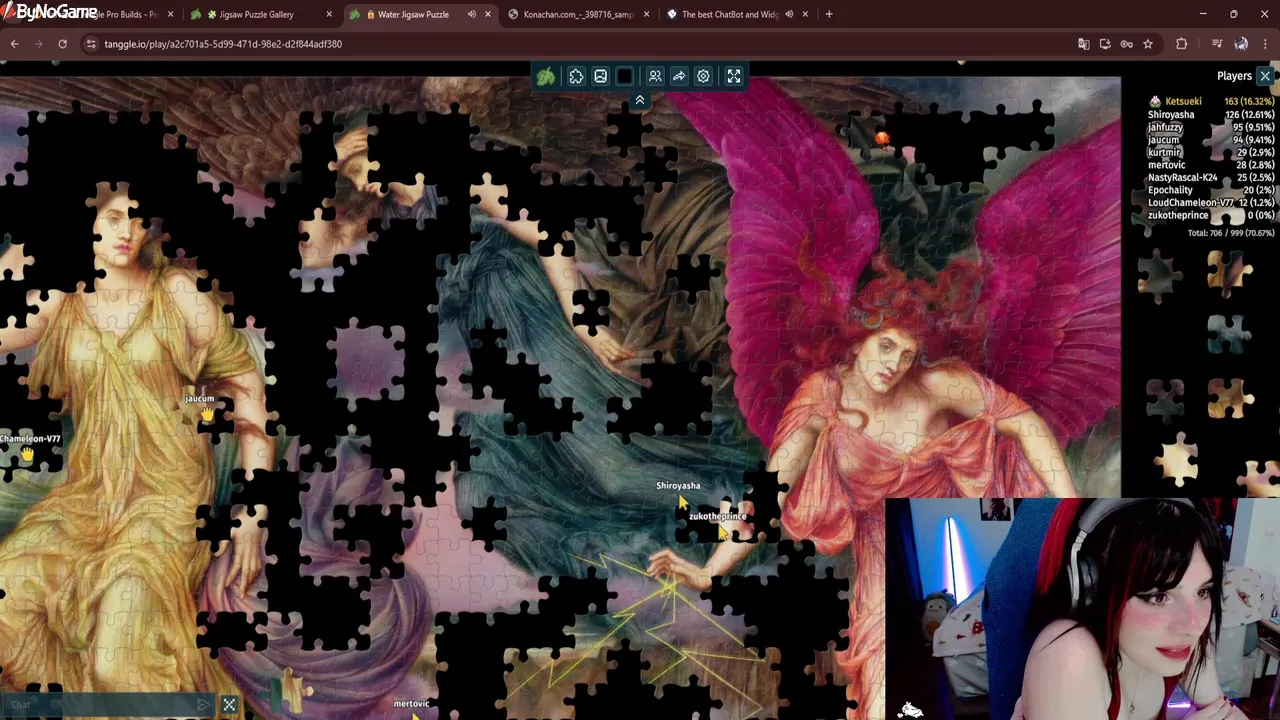Toggle the players list icon
This screenshot has height=720, width=1280.
click(655, 76)
